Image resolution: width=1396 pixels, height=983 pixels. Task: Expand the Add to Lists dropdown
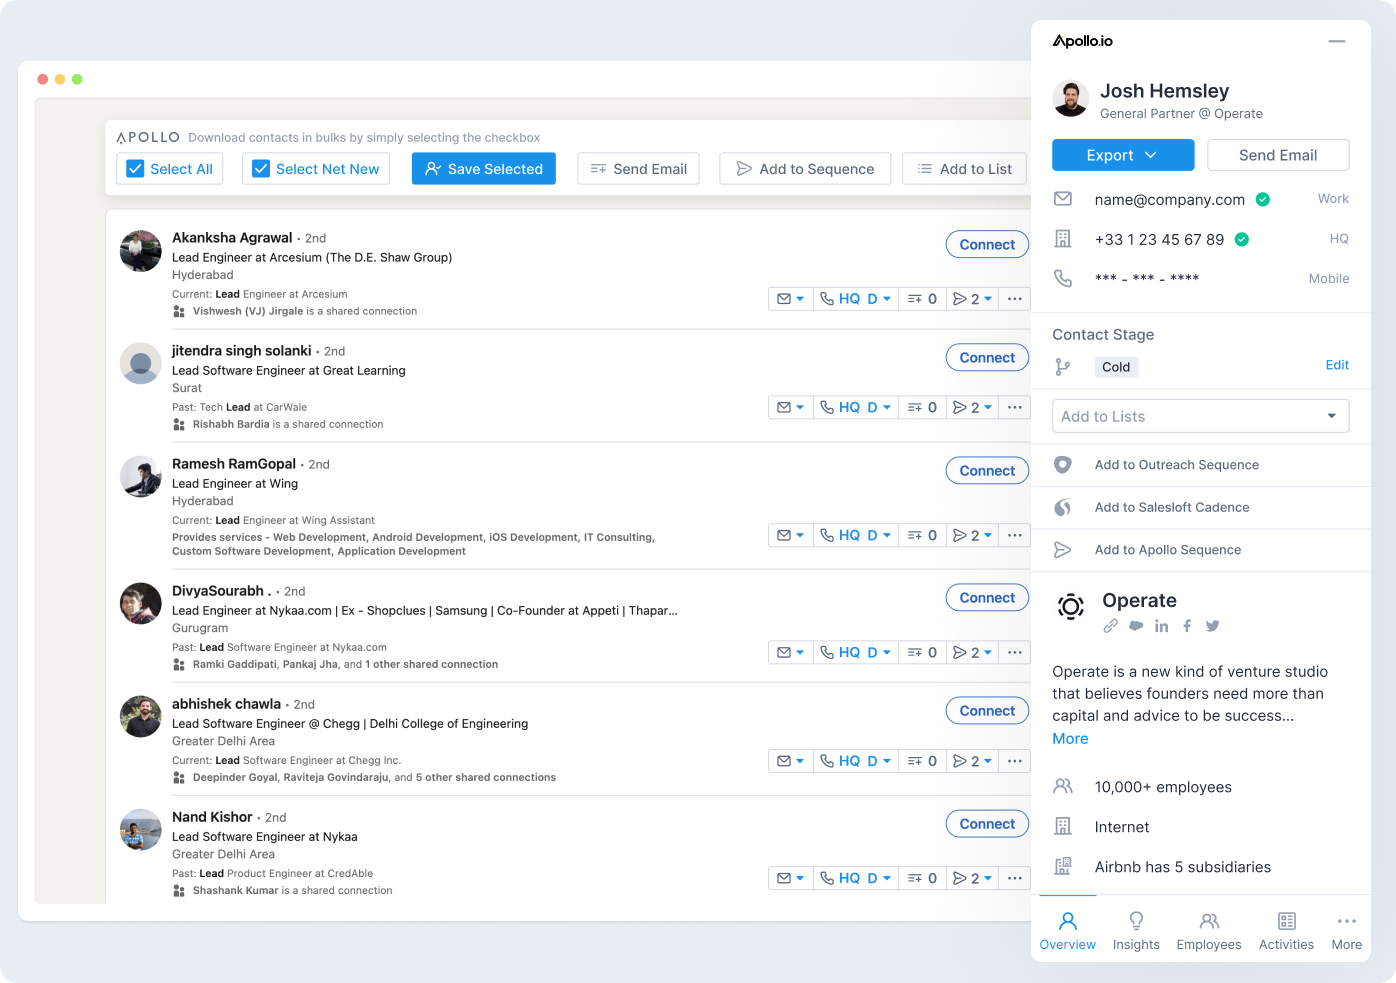tap(1331, 415)
